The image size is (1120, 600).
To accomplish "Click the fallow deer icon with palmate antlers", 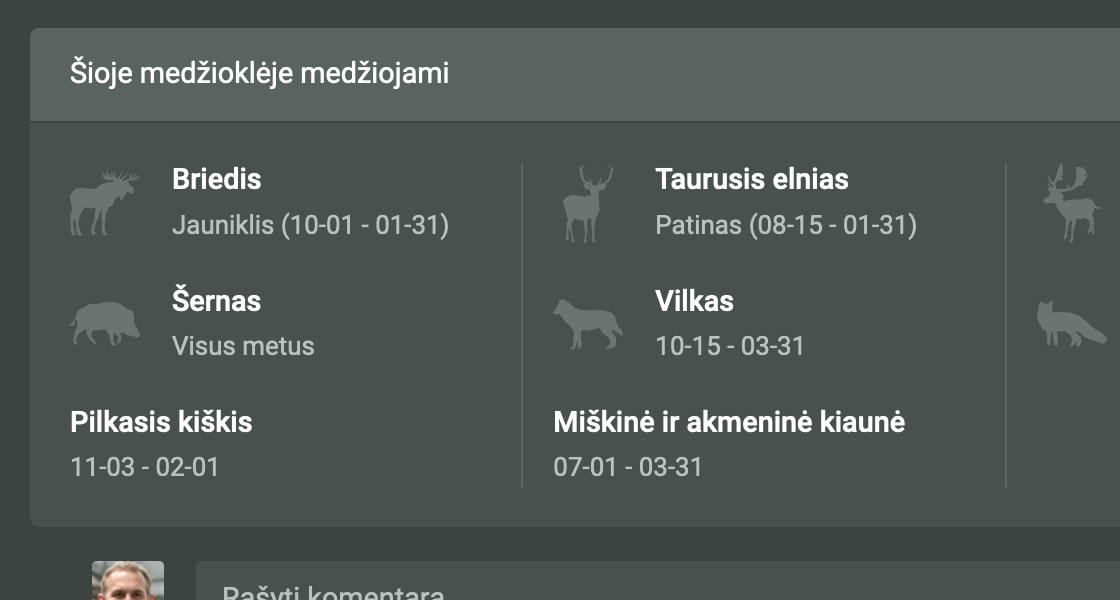I will pos(1071,203).
